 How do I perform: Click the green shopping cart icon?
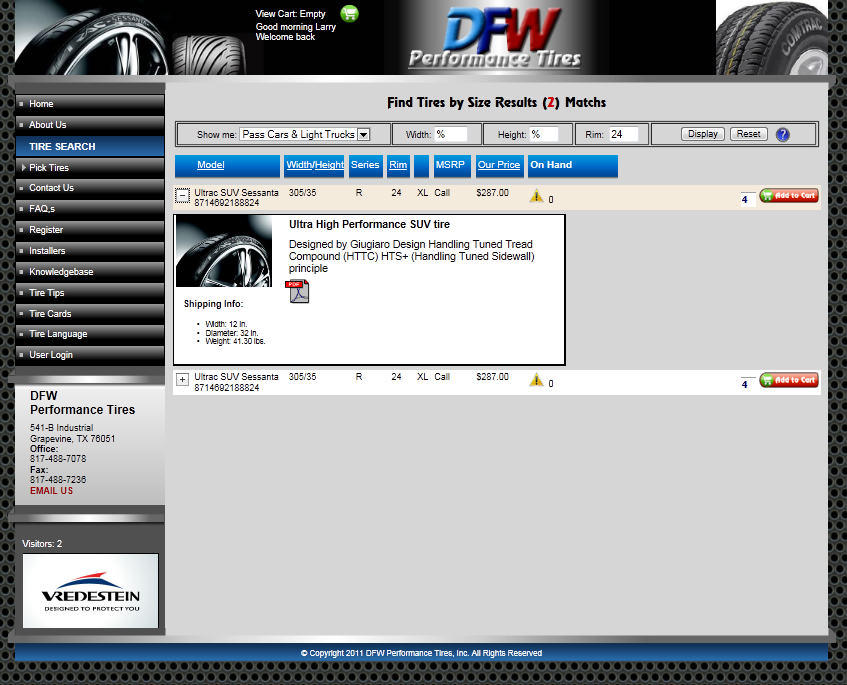coord(349,14)
